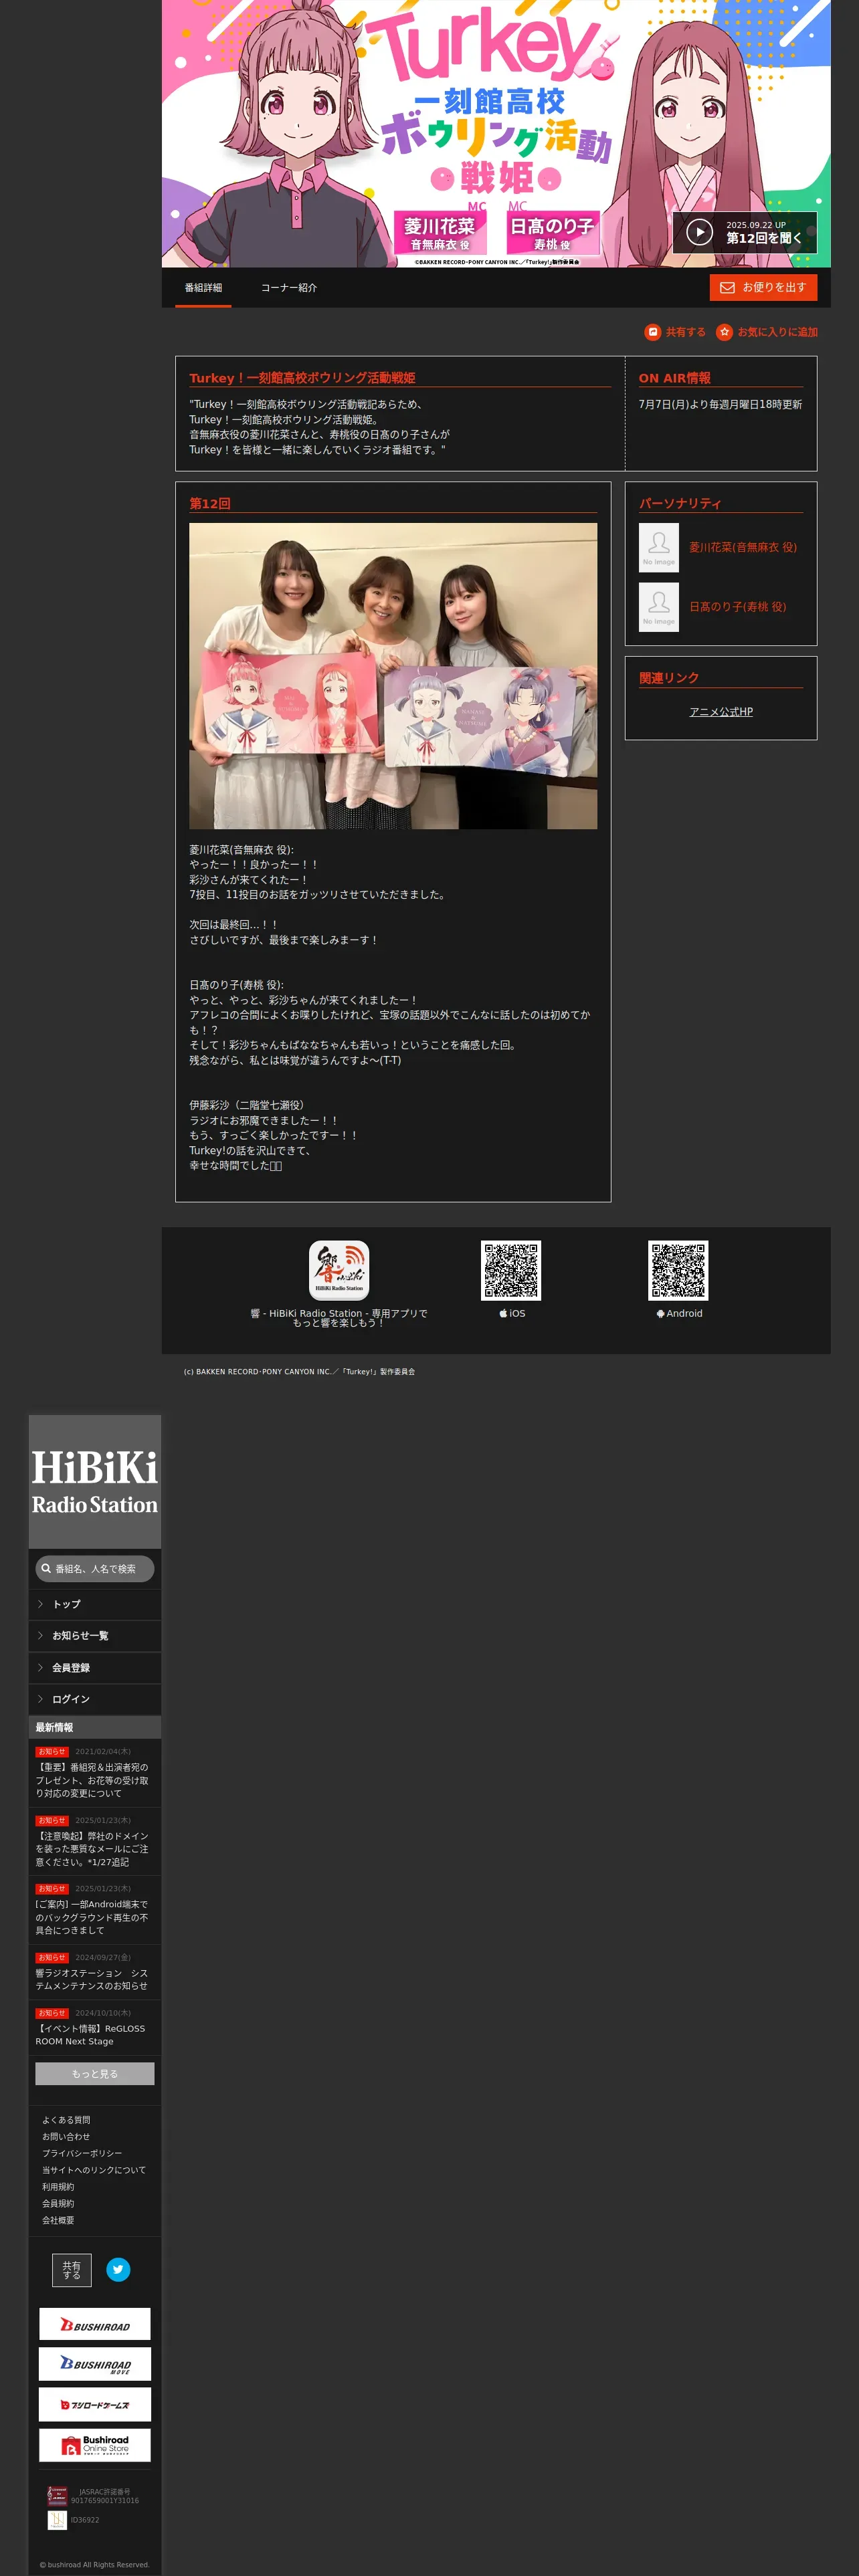Click the お便りを出す mail button

click(763, 287)
